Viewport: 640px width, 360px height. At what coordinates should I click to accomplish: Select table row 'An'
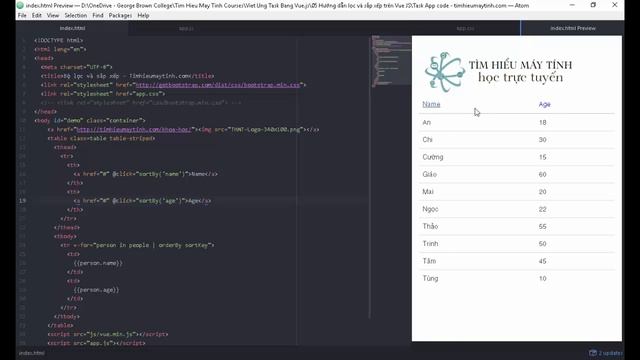pyautogui.click(x=517, y=122)
